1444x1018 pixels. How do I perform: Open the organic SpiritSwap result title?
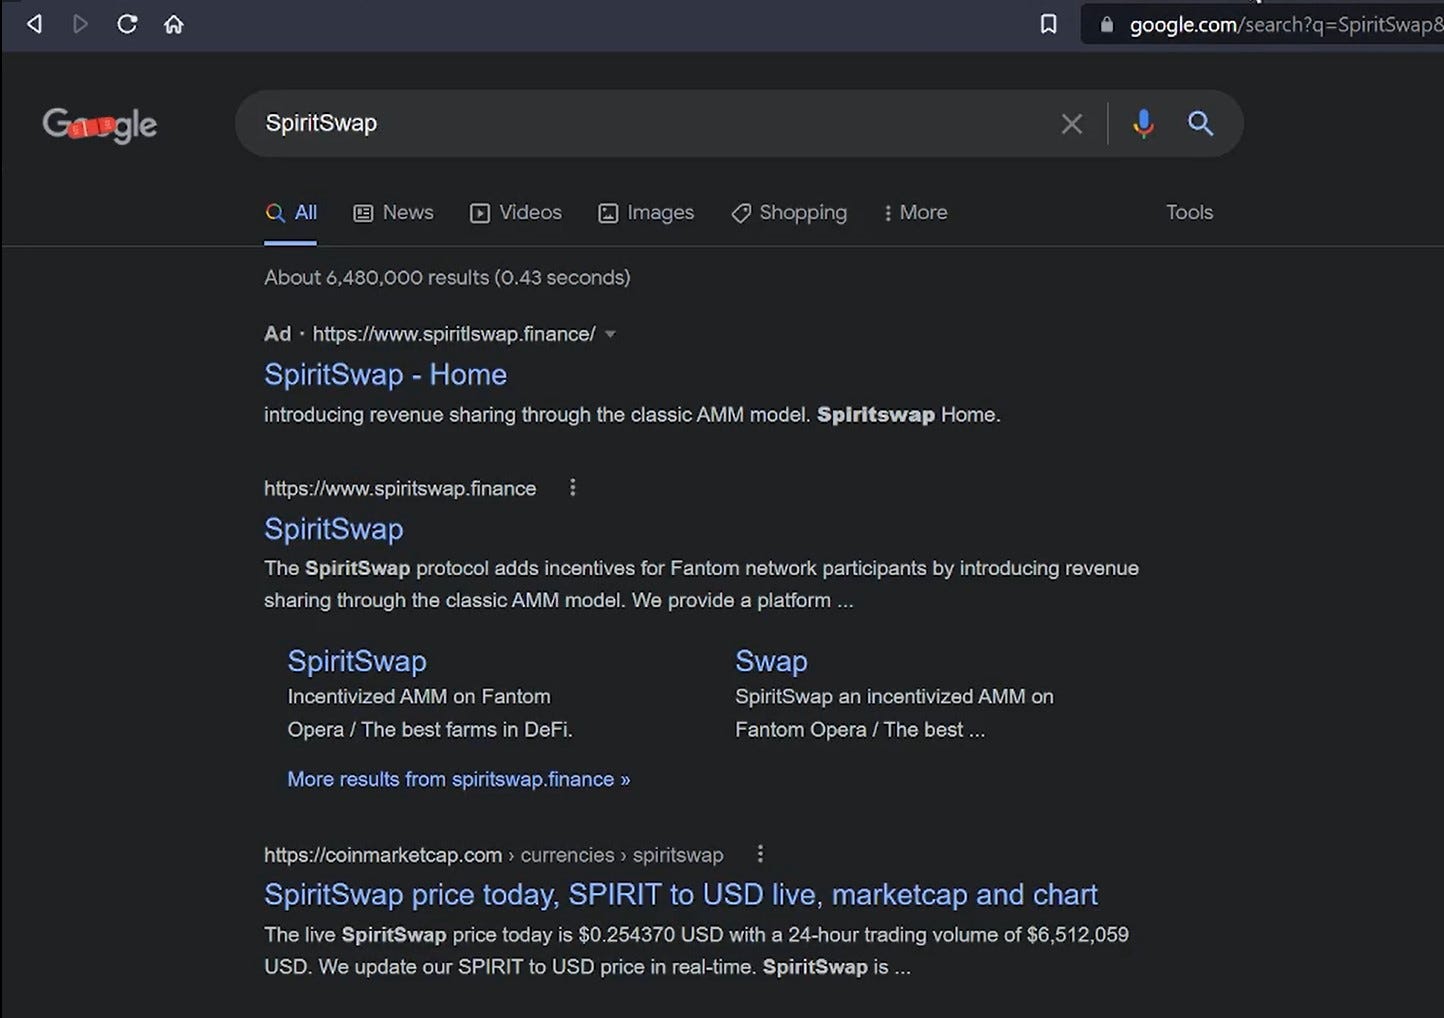point(333,529)
